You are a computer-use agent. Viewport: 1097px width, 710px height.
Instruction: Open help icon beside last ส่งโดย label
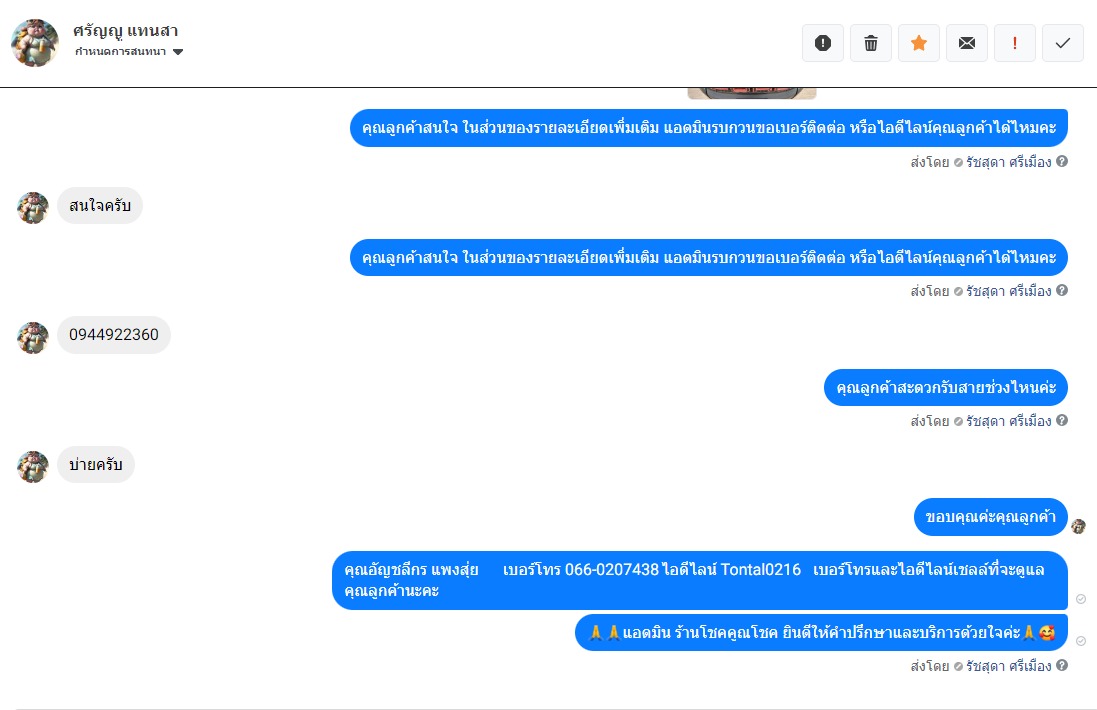[x=1062, y=665]
